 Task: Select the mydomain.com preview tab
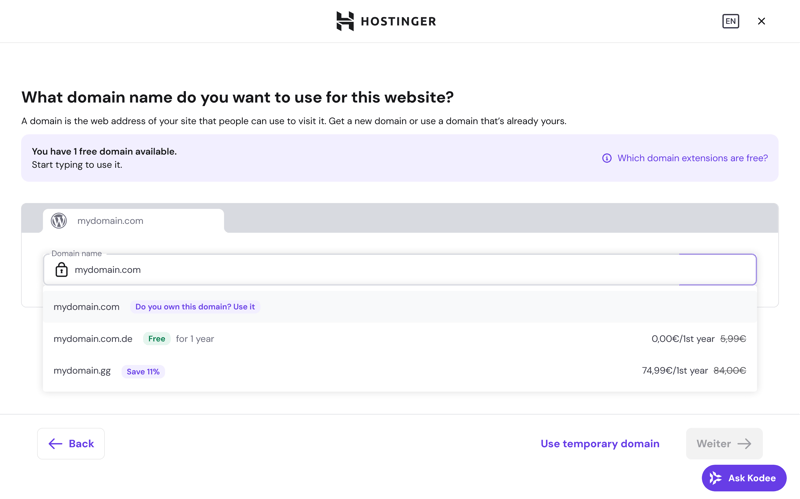pyautogui.click(x=133, y=221)
